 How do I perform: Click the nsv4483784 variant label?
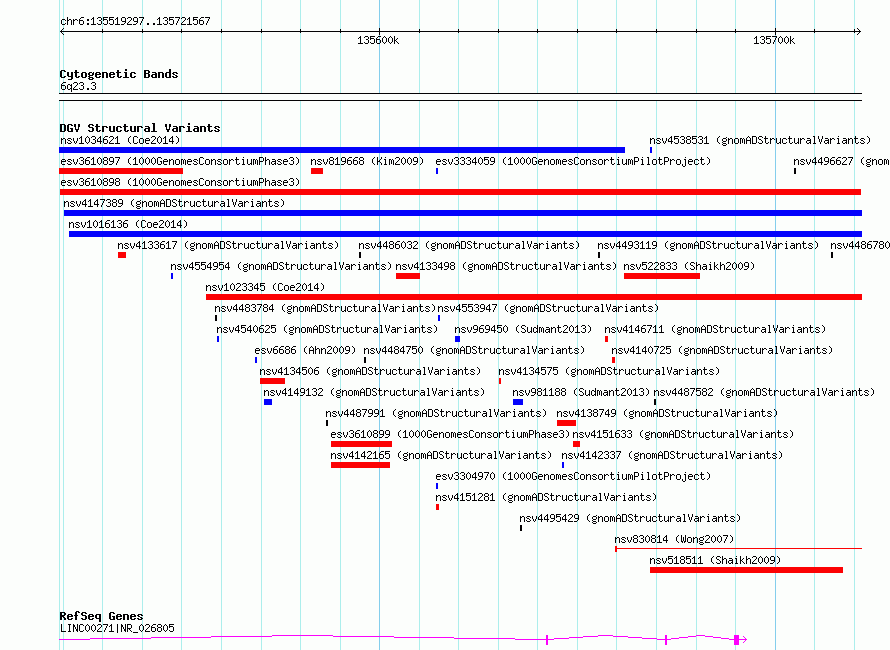[x=325, y=308]
